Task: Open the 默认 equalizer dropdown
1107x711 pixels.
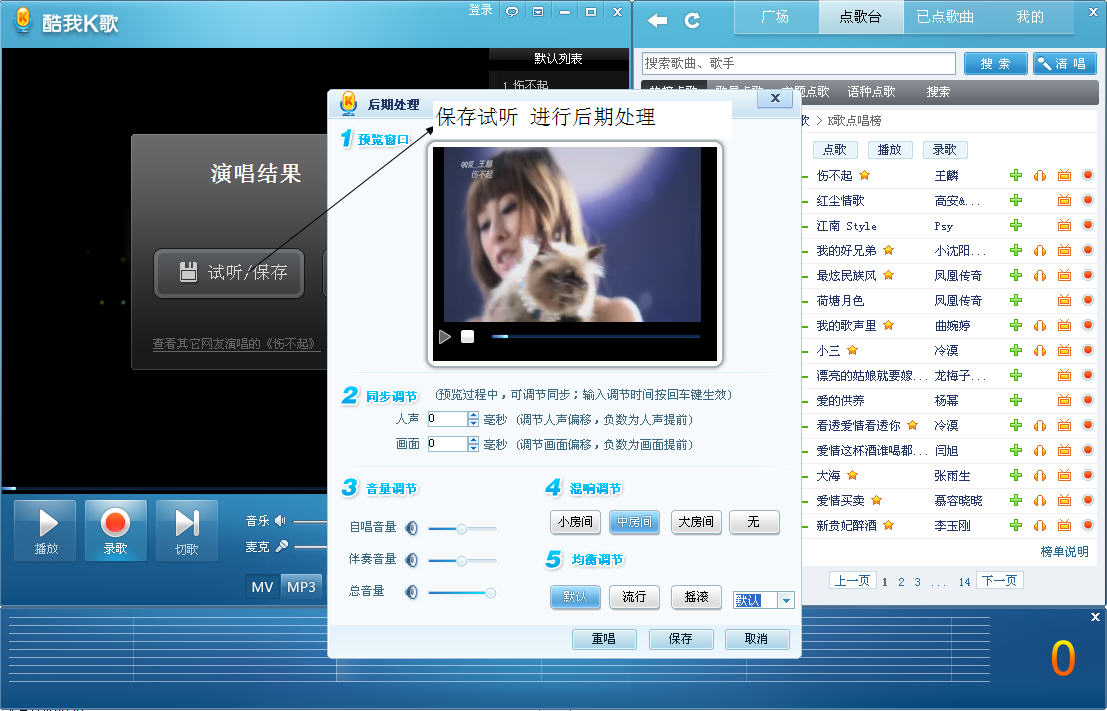Action: [786, 600]
